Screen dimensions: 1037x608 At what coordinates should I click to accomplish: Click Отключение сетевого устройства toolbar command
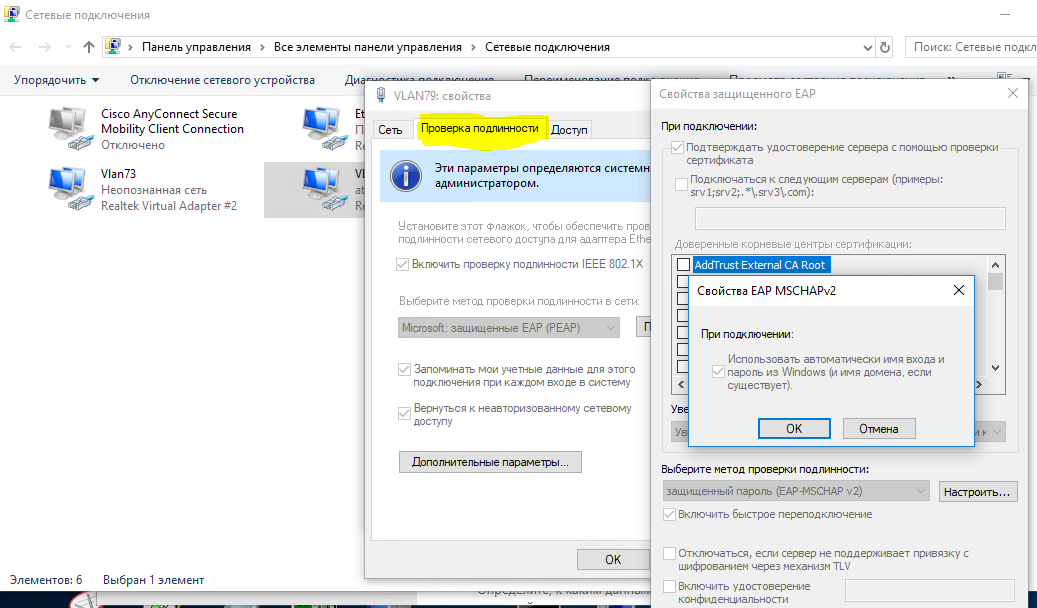pyautogui.click(x=222, y=80)
